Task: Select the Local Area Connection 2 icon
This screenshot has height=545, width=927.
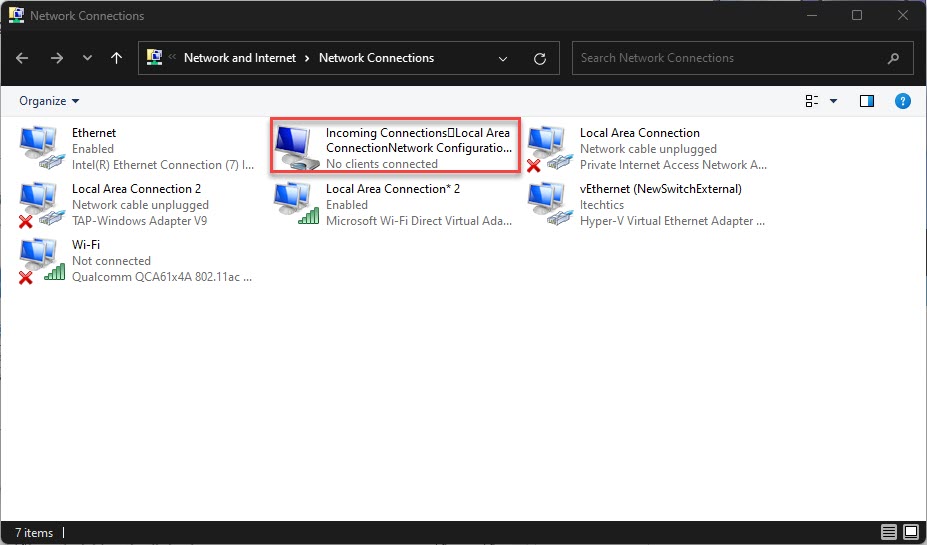Action: click(41, 204)
